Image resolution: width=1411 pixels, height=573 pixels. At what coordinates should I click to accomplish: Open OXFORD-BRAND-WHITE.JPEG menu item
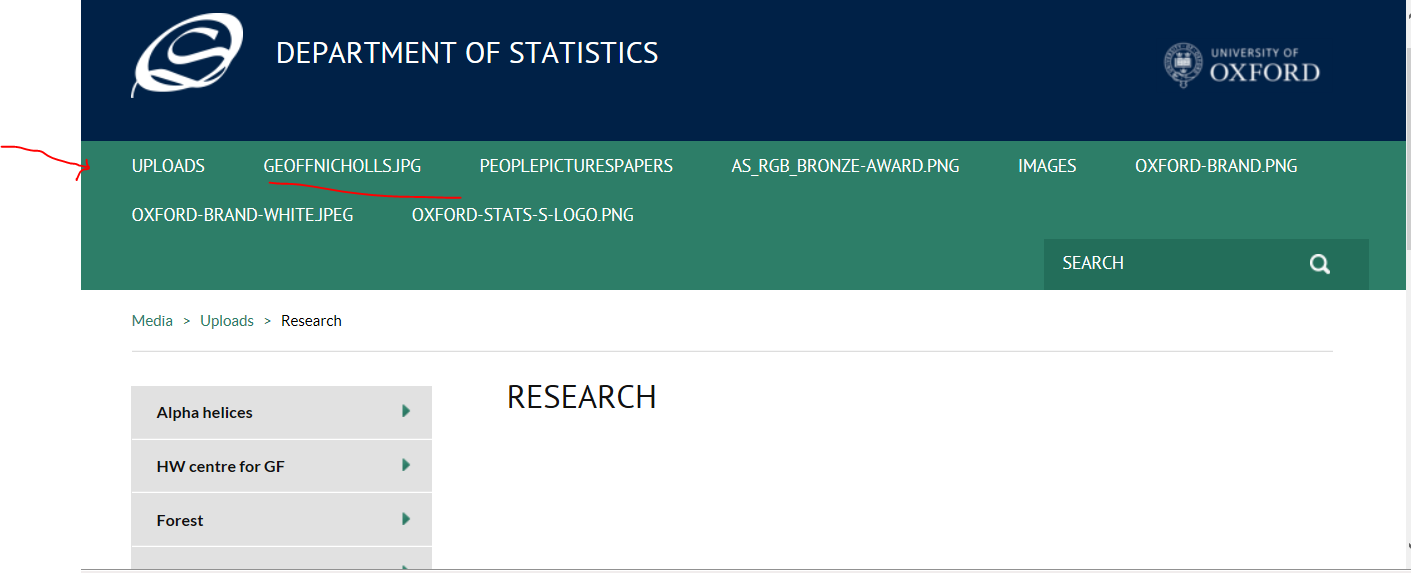(x=242, y=215)
